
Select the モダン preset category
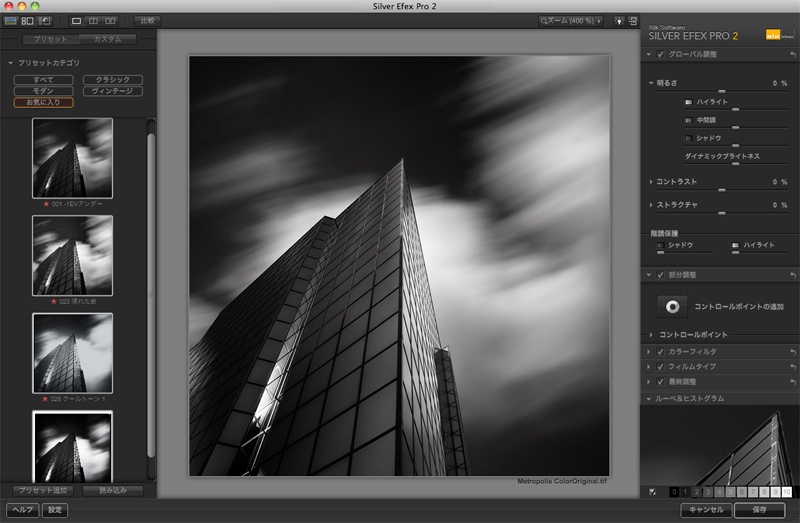pos(43,91)
